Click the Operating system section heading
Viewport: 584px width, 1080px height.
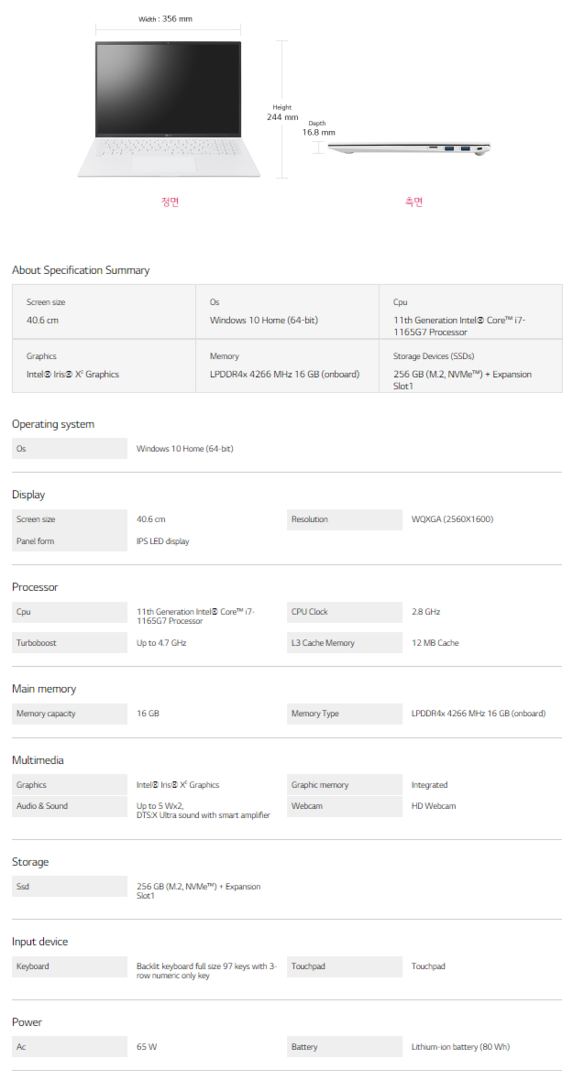point(53,424)
